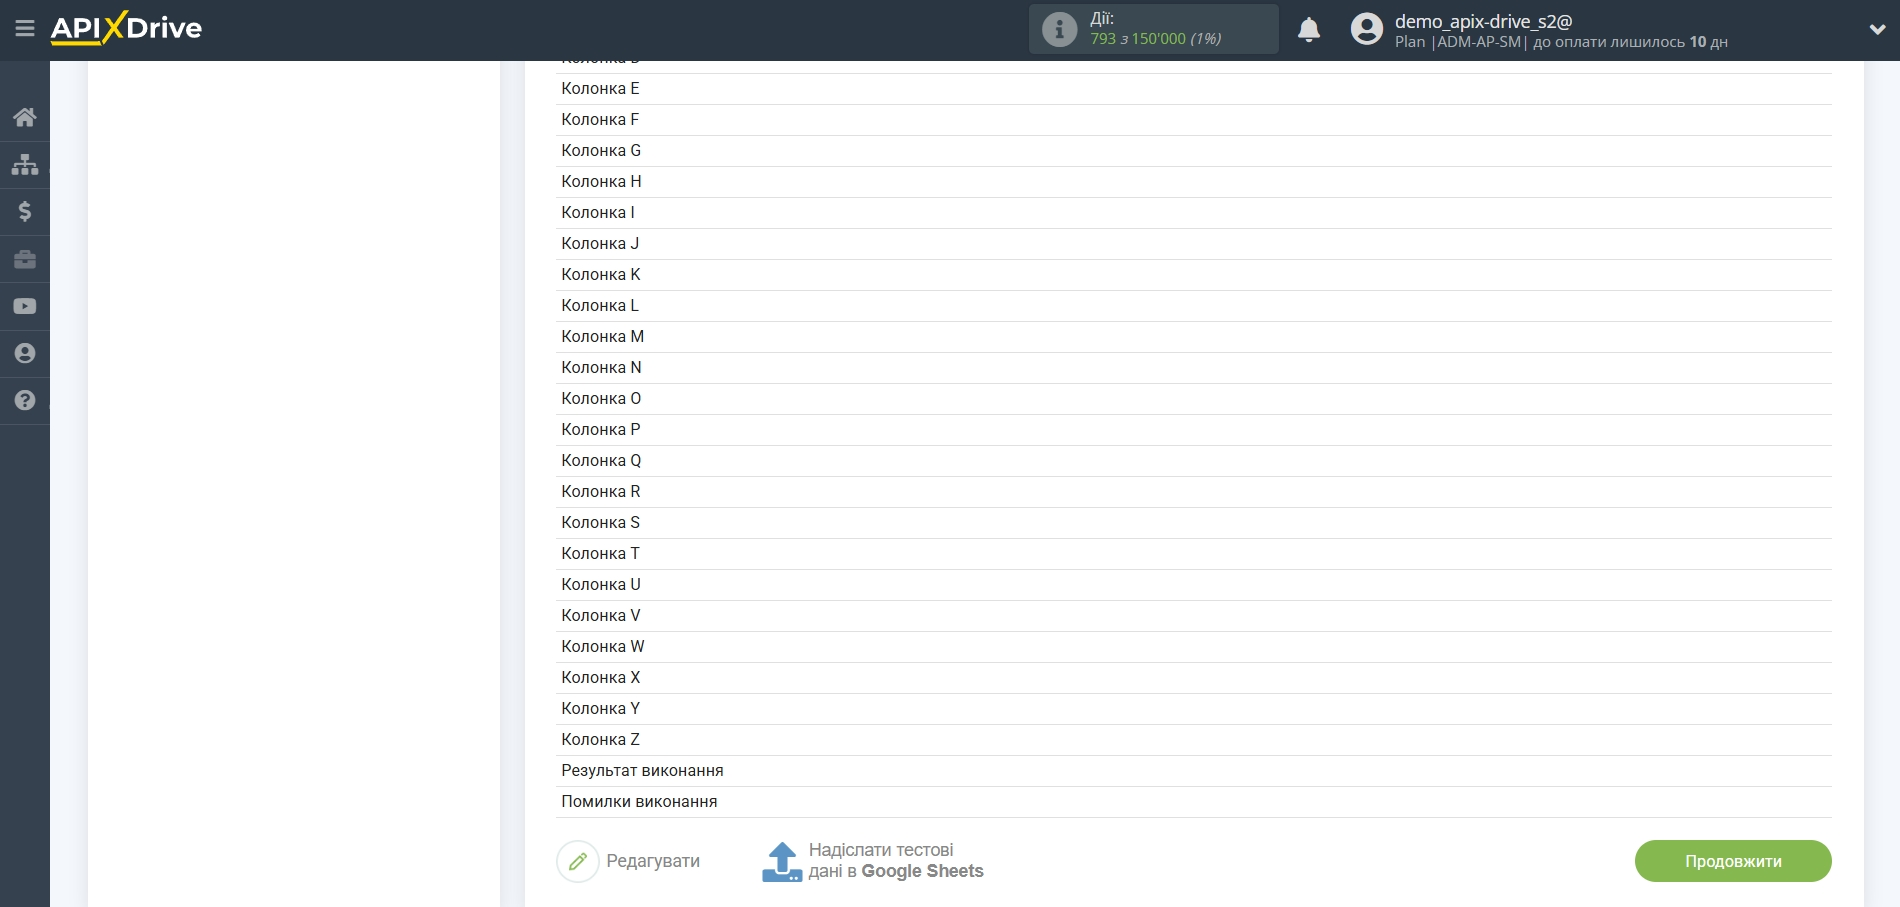The width and height of the screenshot is (1900, 907).
Task: Click the actions info icon
Action: click(1059, 29)
